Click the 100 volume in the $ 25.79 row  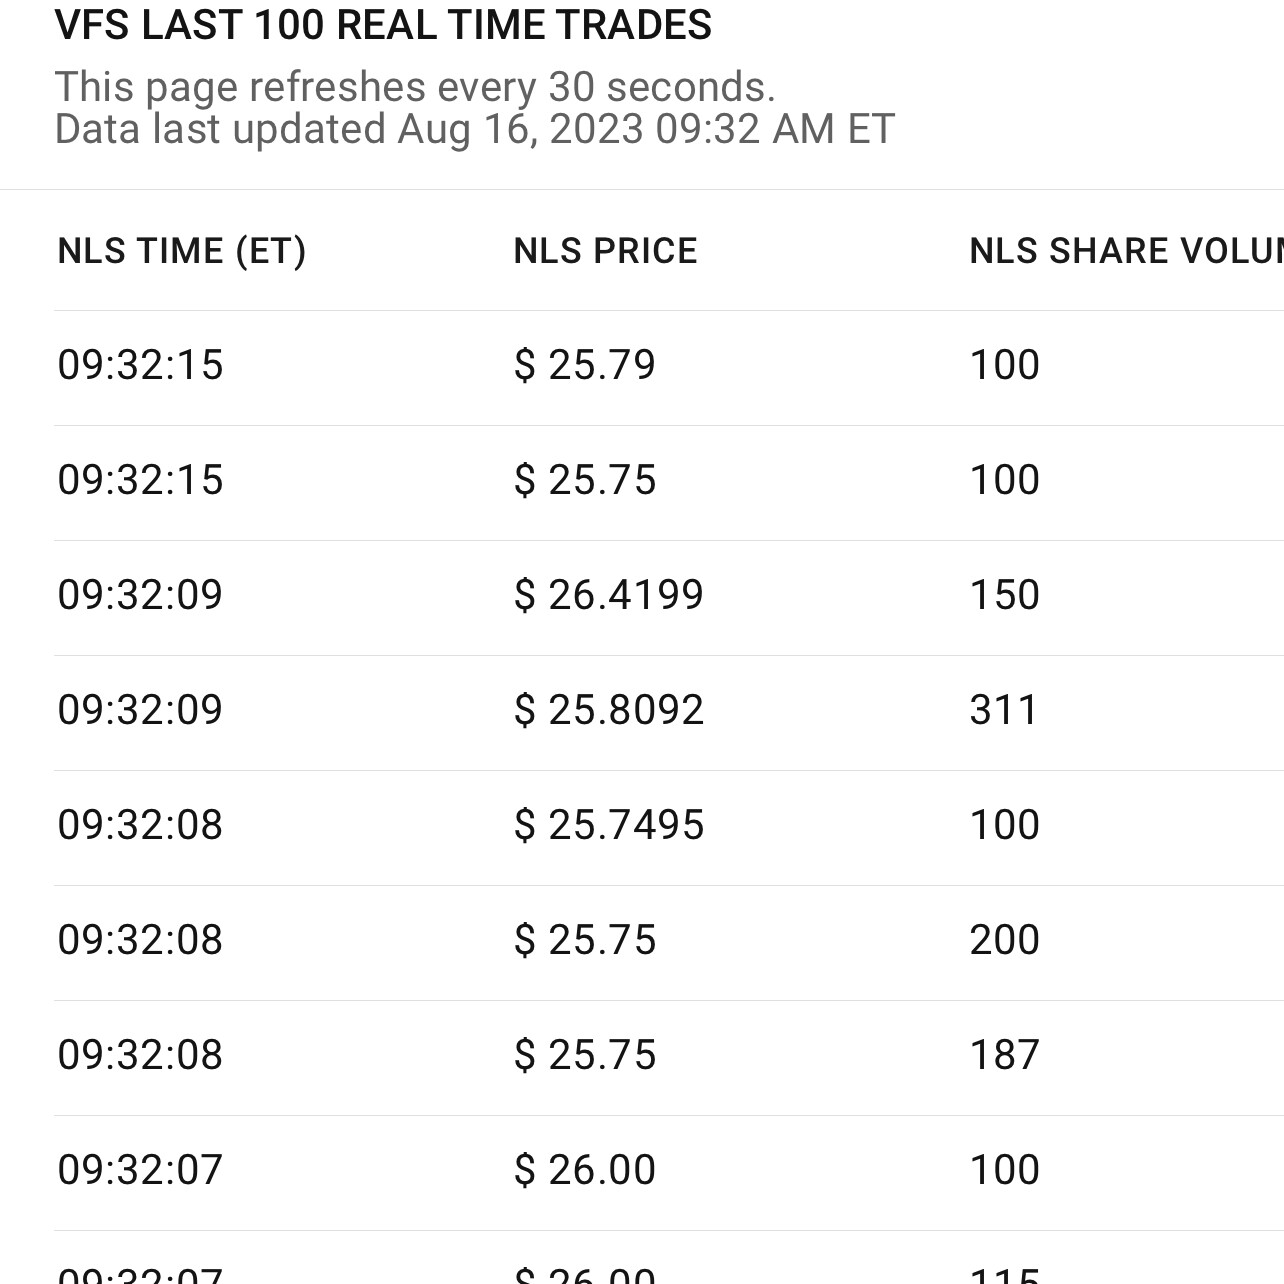[1005, 365]
